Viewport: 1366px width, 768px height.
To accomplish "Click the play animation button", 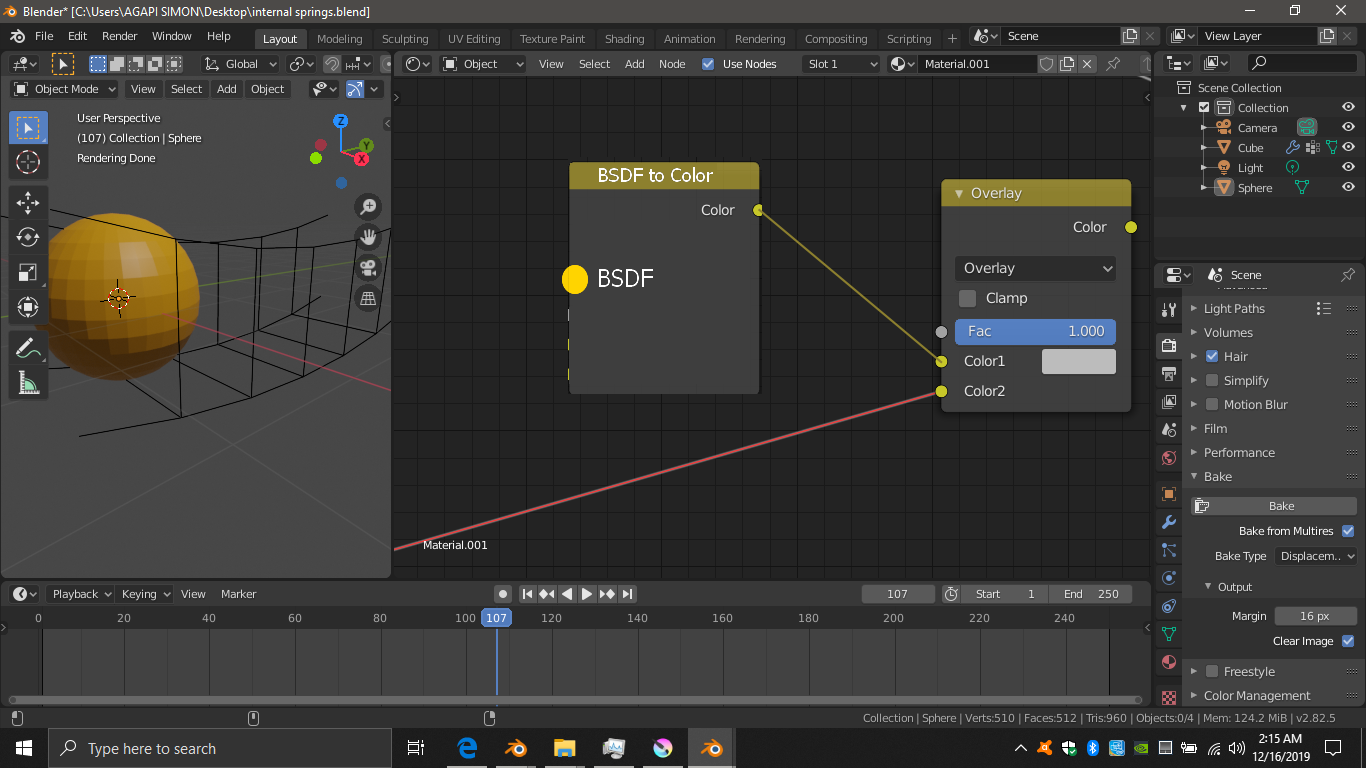I will click(587, 594).
